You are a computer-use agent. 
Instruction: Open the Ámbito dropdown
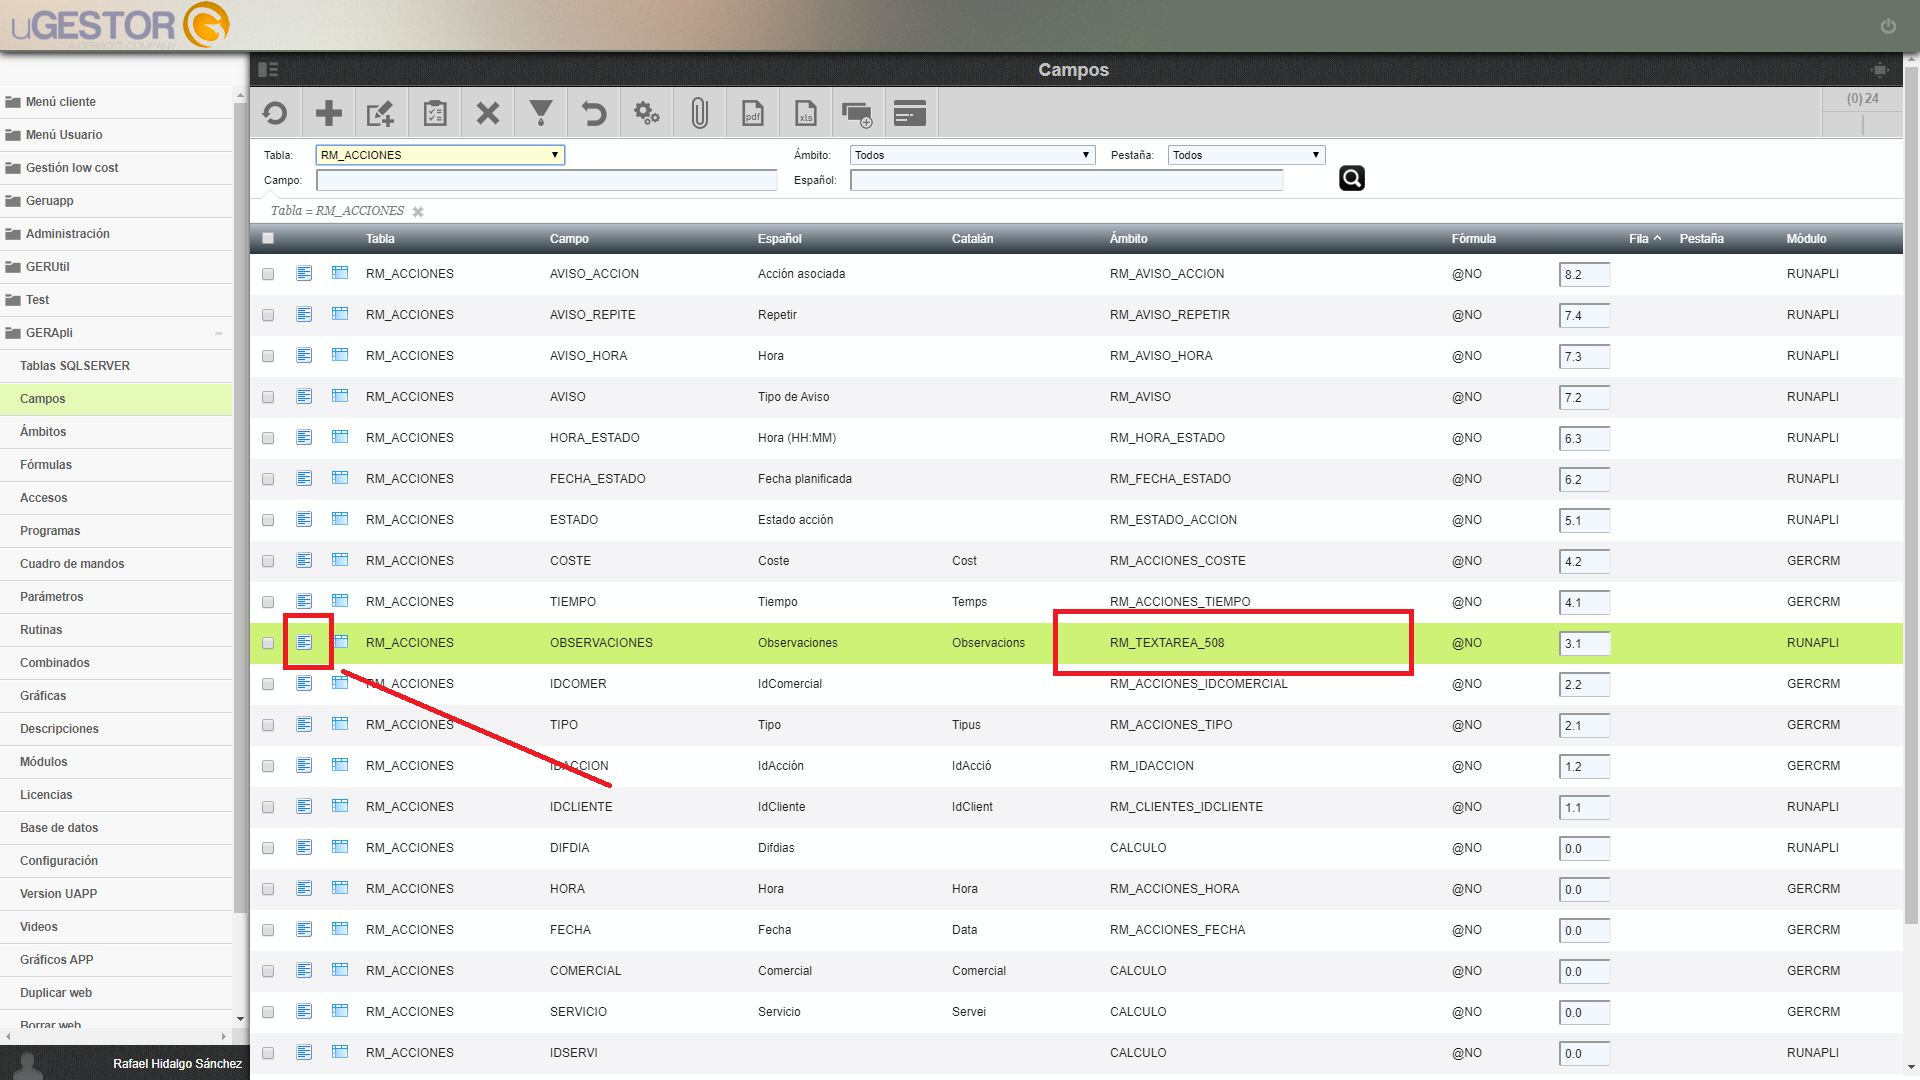[972, 155]
